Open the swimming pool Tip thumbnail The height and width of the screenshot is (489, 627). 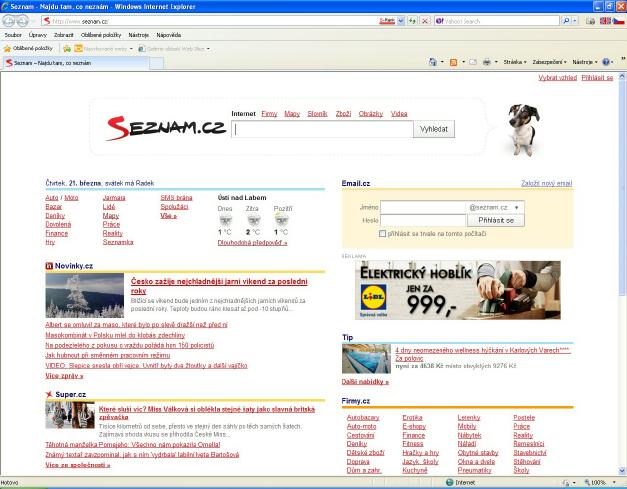click(x=366, y=359)
